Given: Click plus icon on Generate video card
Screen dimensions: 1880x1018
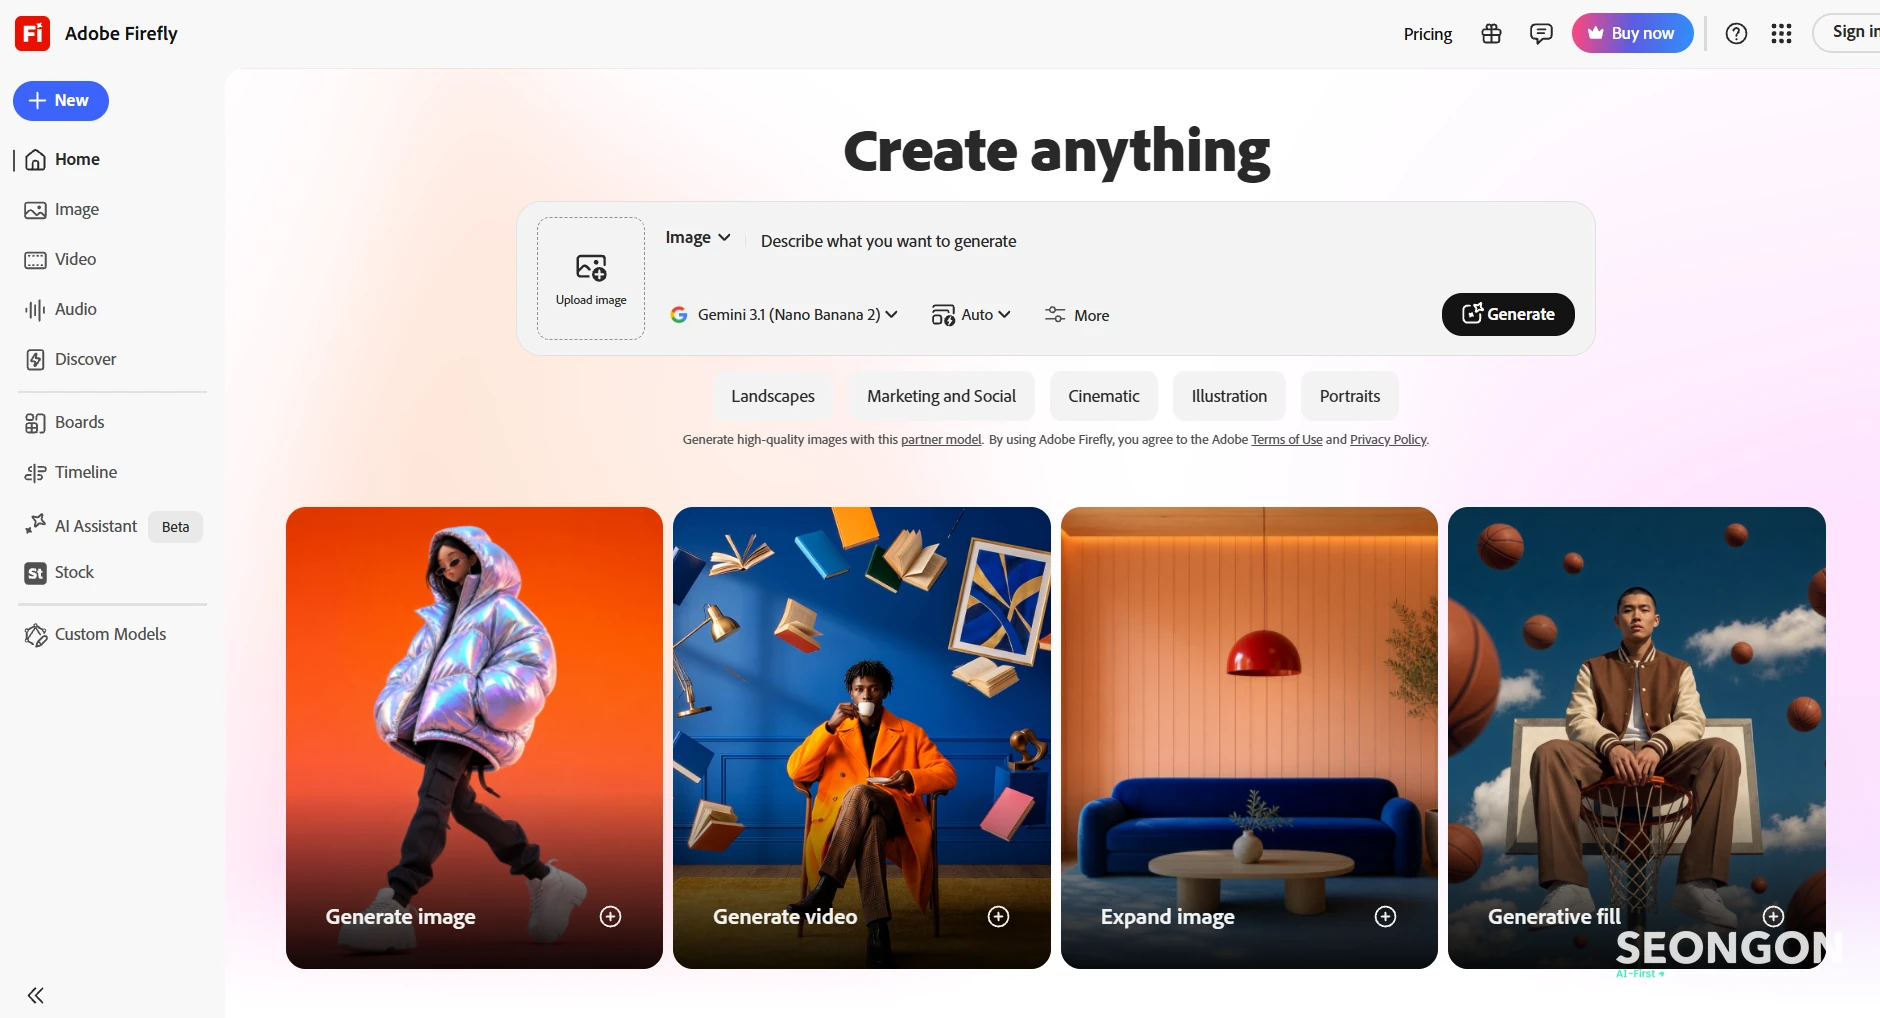Looking at the screenshot, I should [x=998, y=917].
